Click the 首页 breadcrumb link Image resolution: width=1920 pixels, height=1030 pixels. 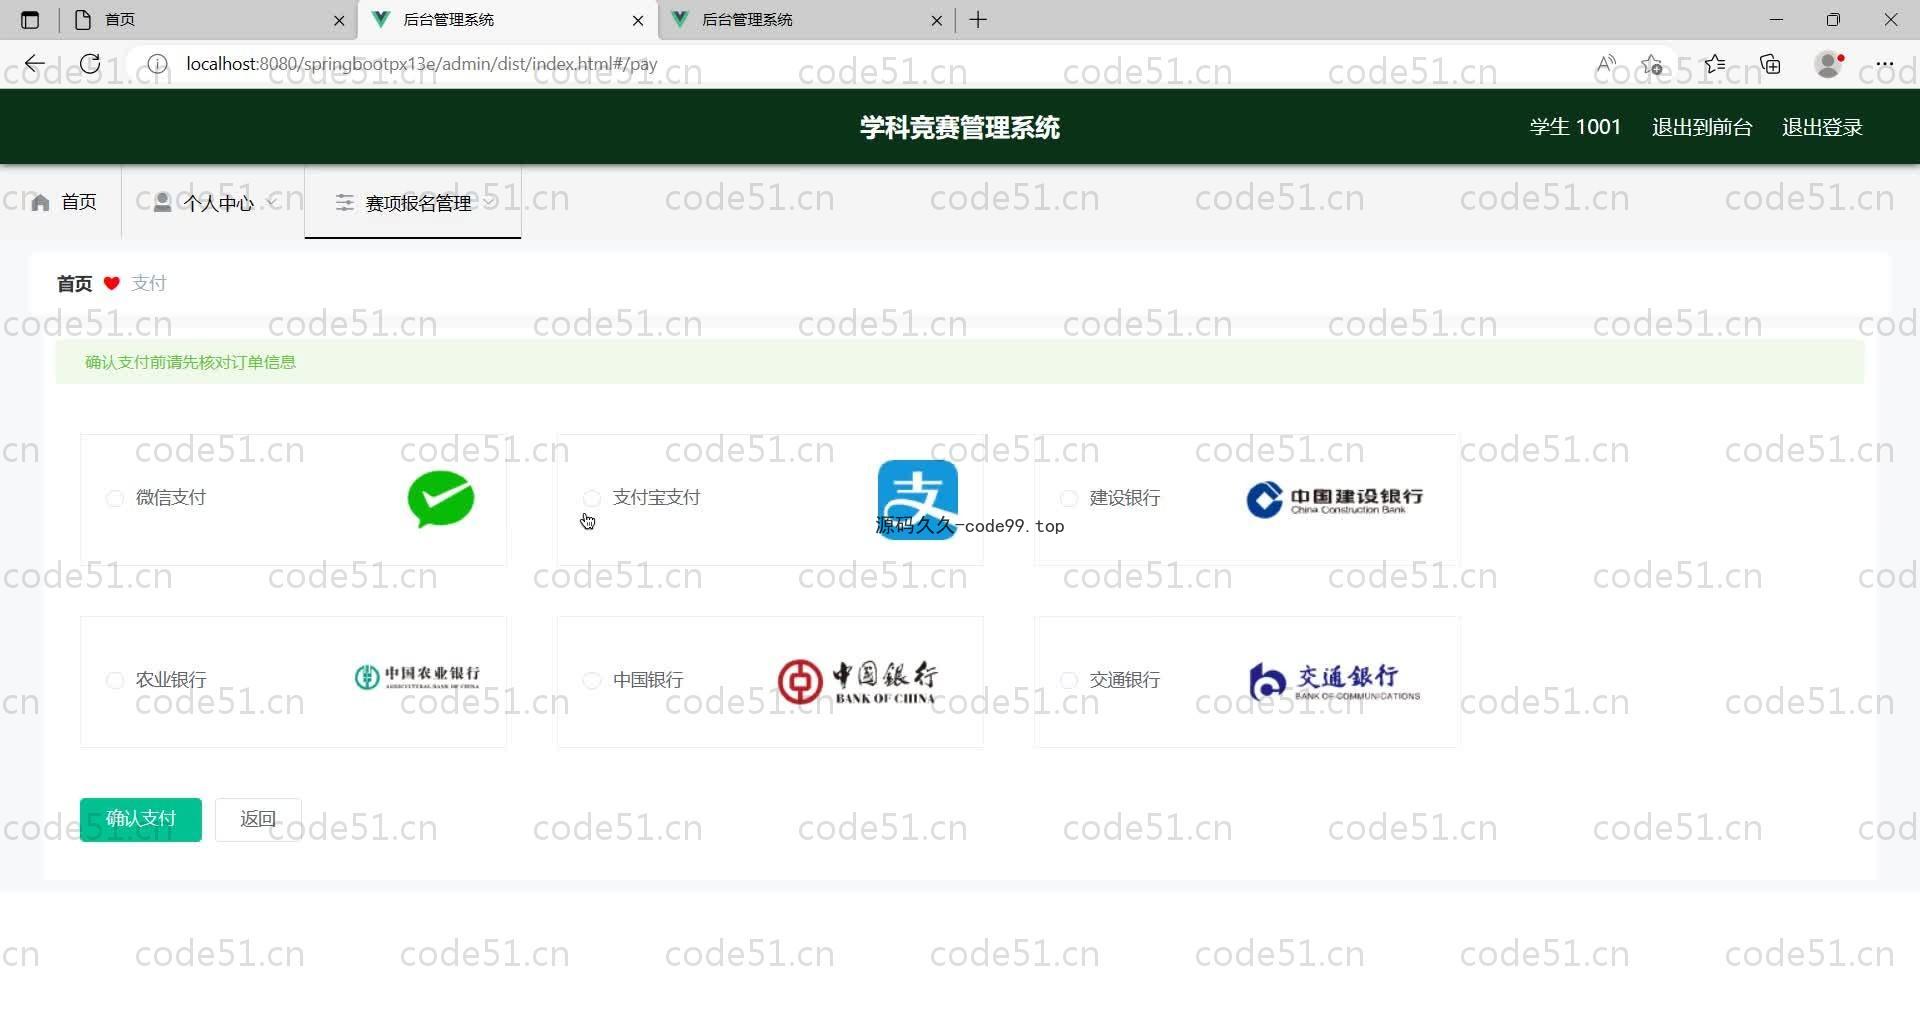click(x=74, y=284)
